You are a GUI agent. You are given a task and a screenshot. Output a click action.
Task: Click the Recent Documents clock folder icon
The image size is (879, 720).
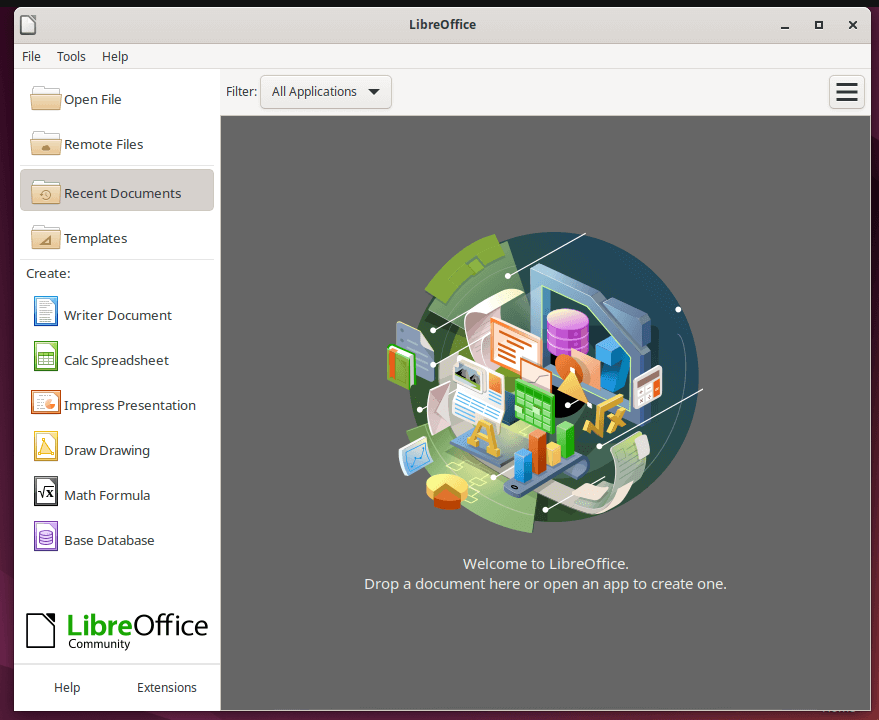tap(45, 192)
